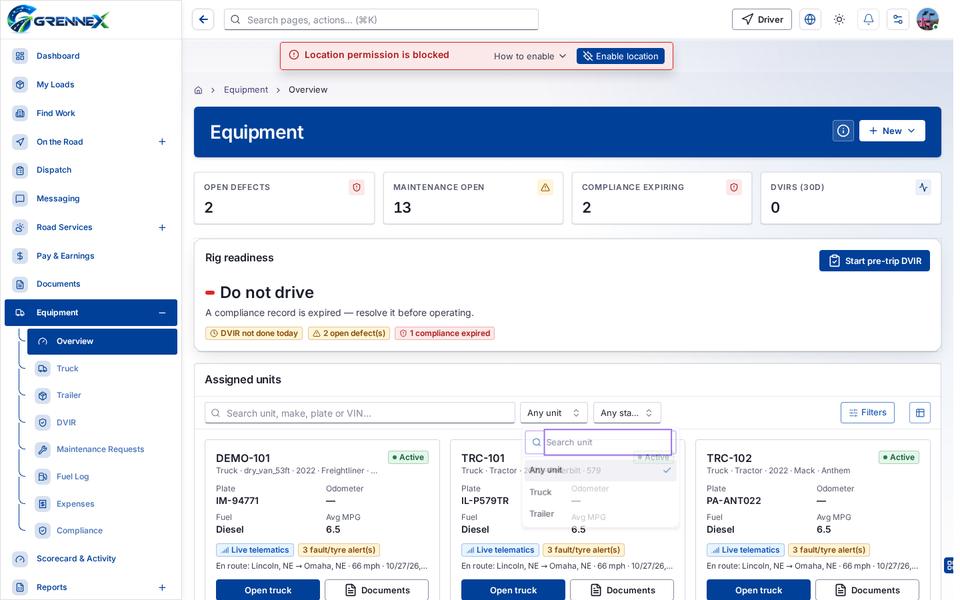Expand Road Services plus icon
Image resolution: width=960 pixels, height=600 pixels.
162,228
